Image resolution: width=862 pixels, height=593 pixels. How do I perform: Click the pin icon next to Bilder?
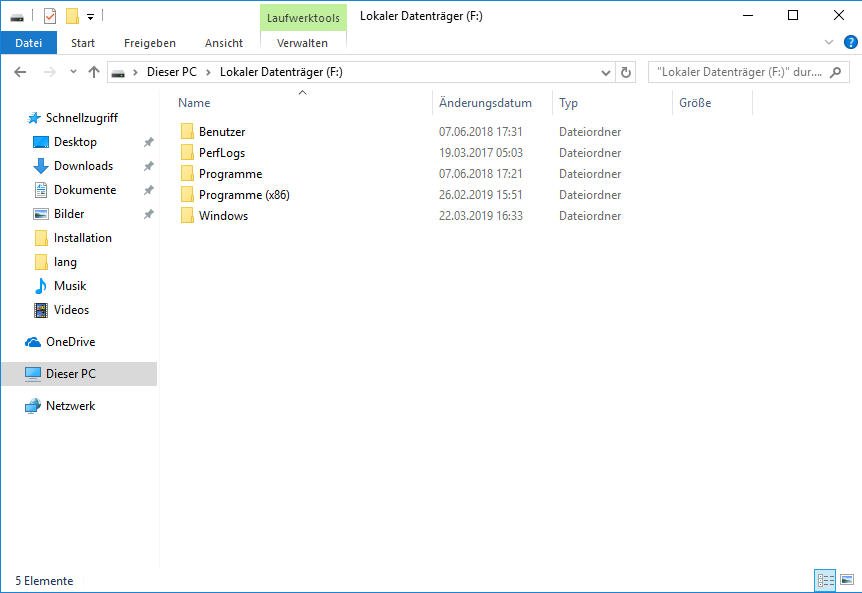(148, 214)
